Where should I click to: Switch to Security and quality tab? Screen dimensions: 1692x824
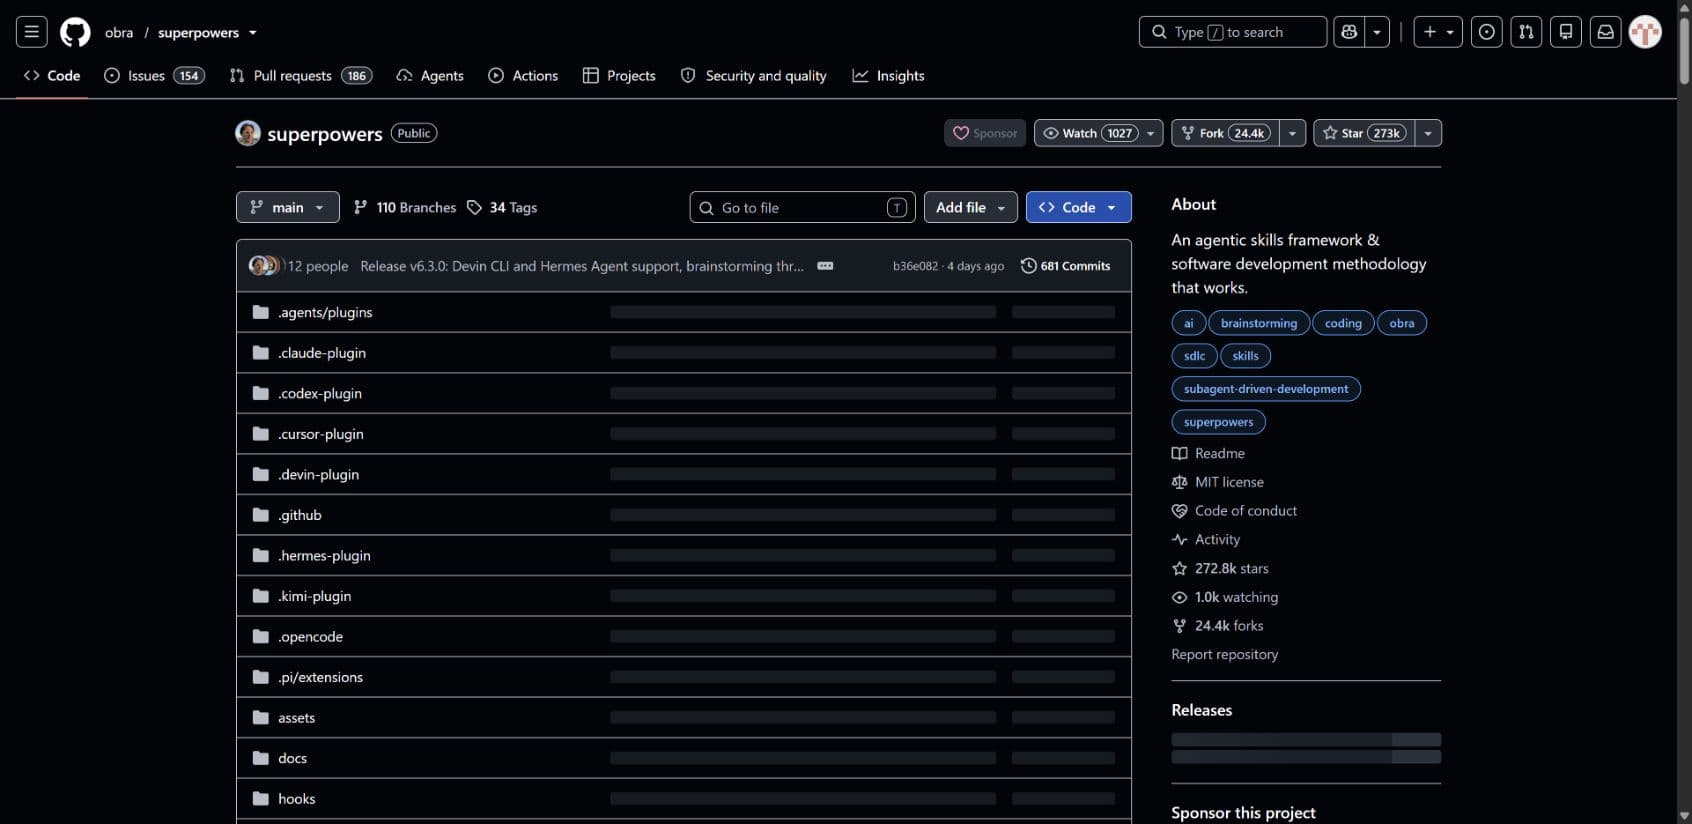[x=753, y=76]
